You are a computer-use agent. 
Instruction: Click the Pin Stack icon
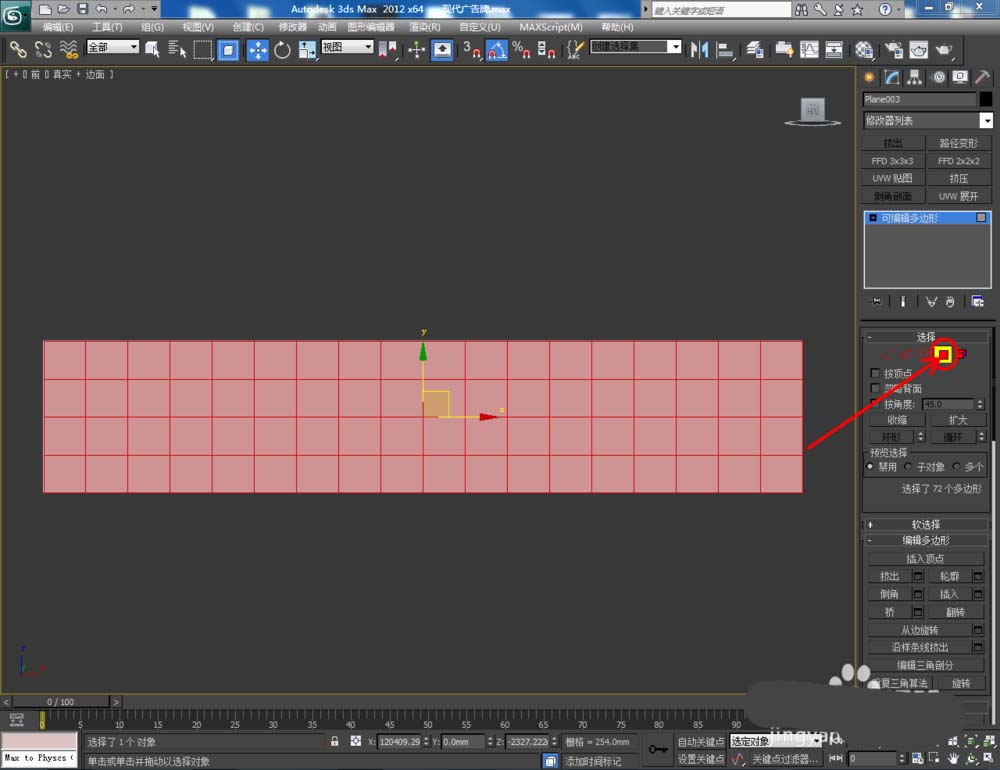[x=876, y=301]
